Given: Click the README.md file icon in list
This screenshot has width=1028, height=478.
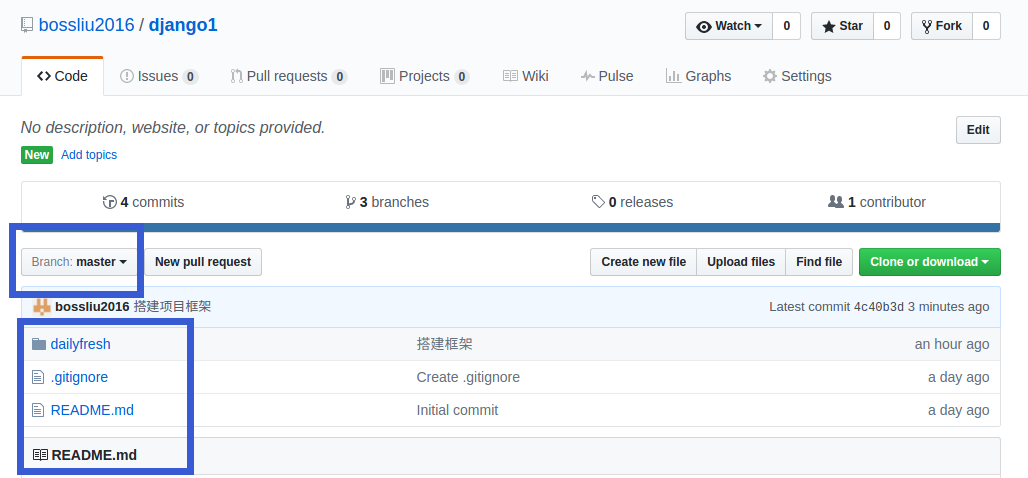Looking at the screenshot, I should (39, 410).
